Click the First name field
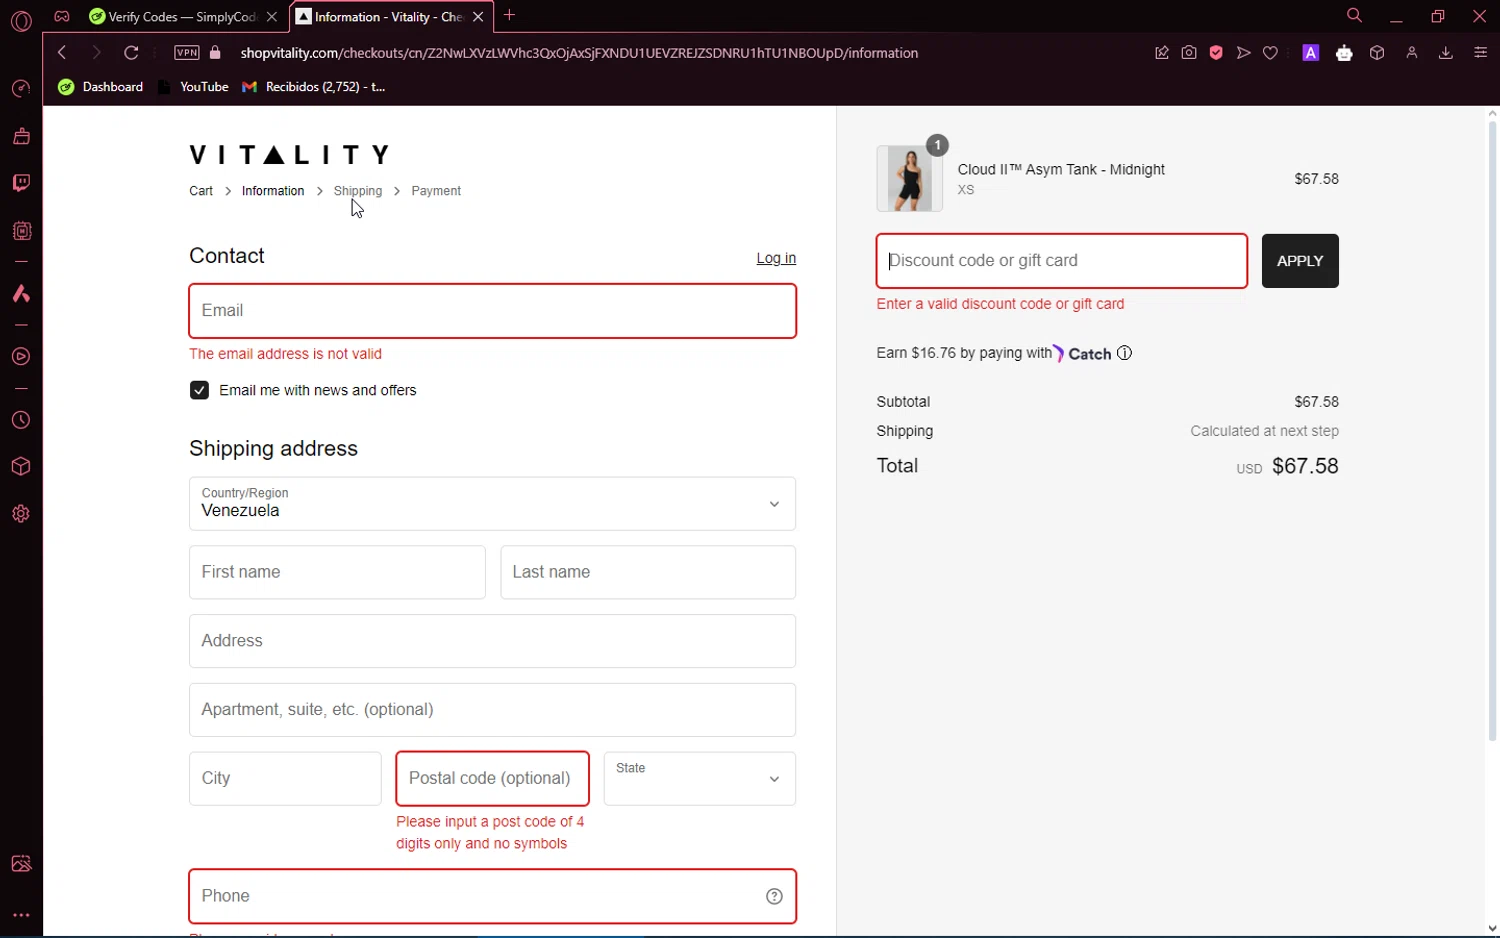Screen dimensions: 1500x938 pos(337,572)
